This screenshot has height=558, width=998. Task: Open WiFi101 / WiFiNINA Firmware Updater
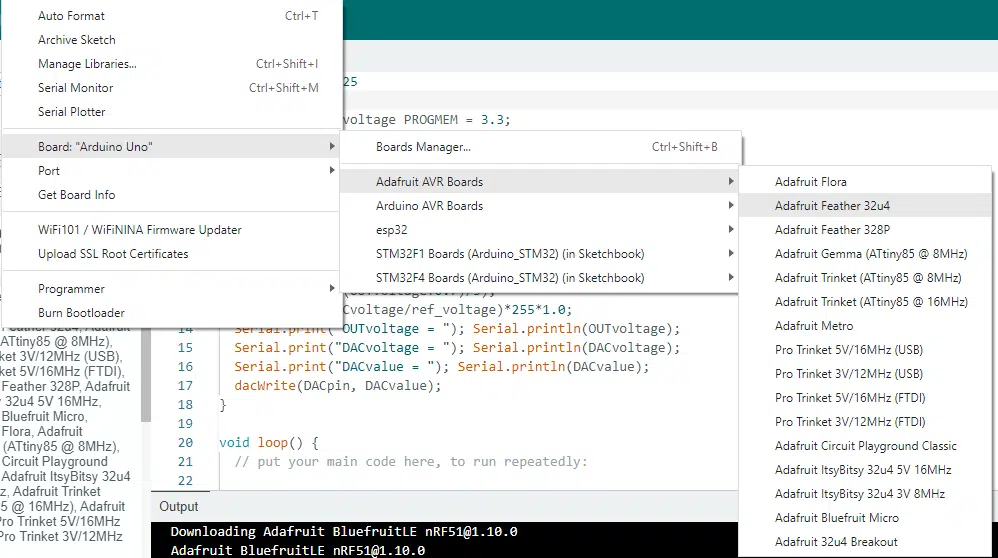[171, 230]
